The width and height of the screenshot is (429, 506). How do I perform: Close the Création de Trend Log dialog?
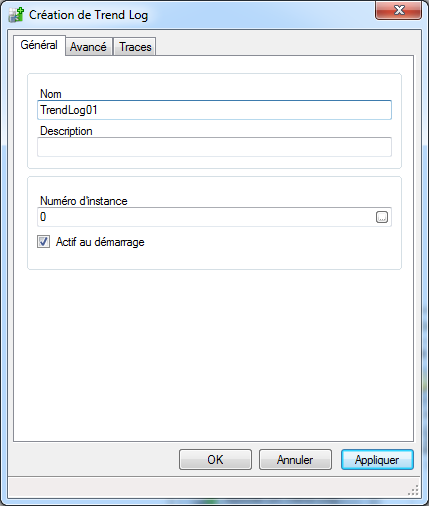(398, 10)
